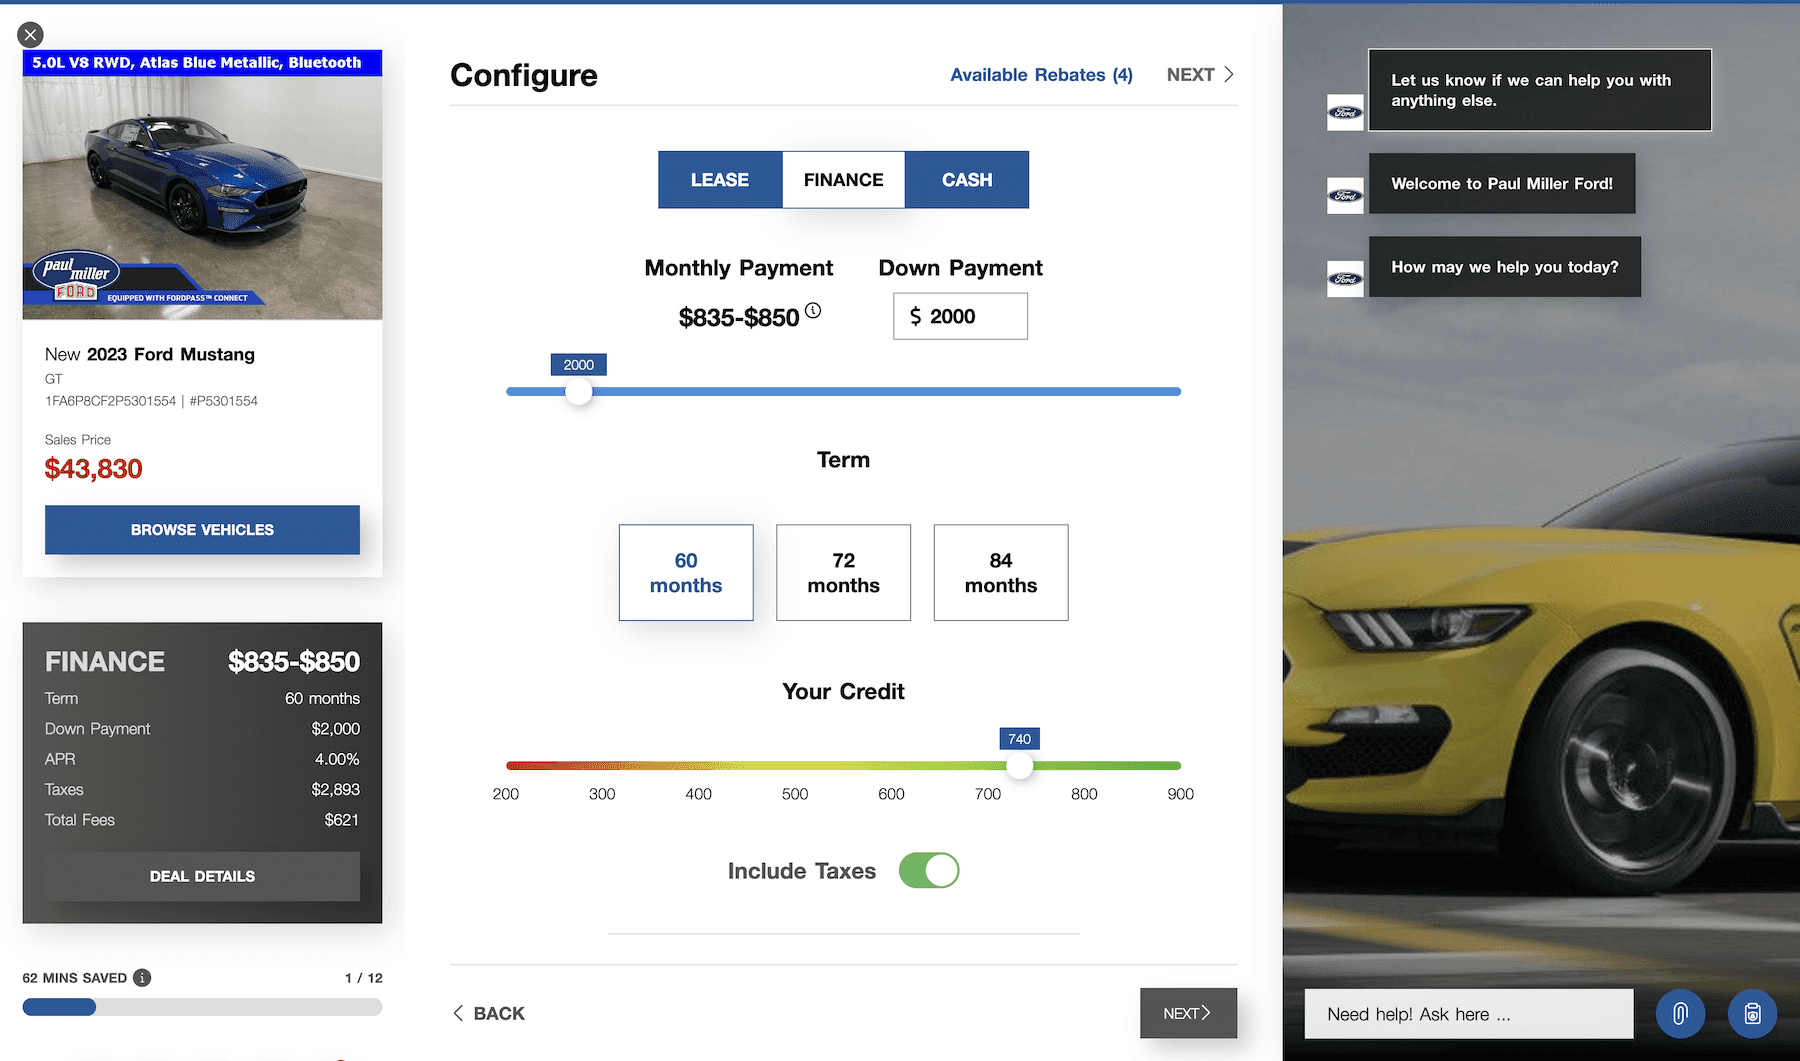The width and height of the screenshot is (1800, 1061).
Task: Click the Down Payment $2,000 summary value
Action: (335, 729)
